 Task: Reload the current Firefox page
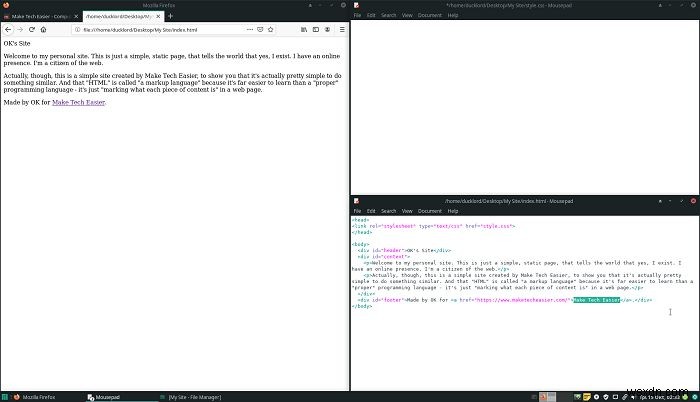32,29
